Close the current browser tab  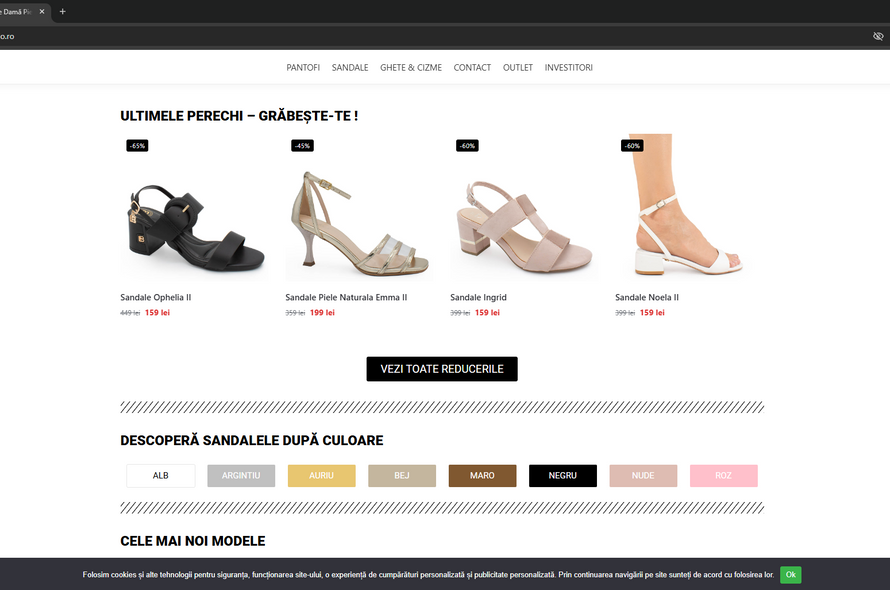point(42,11)
